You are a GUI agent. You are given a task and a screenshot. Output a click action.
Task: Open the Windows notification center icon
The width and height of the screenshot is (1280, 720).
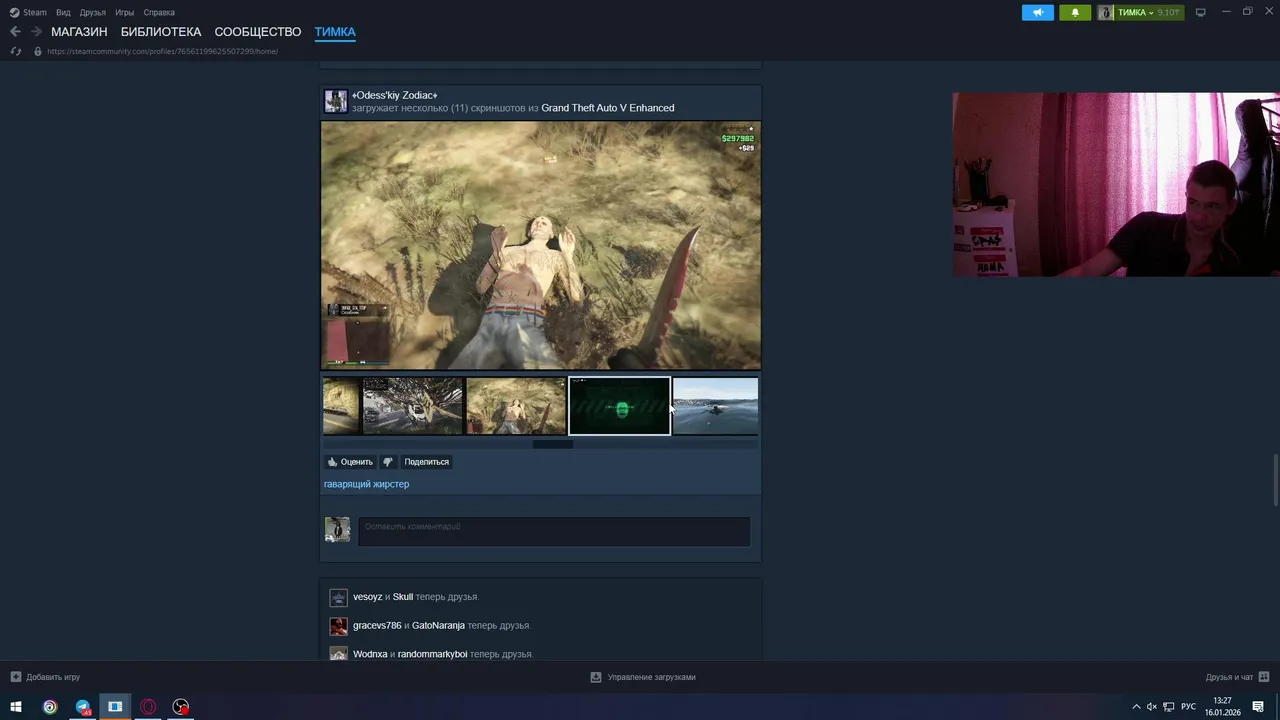click(x=1258, y=707)
